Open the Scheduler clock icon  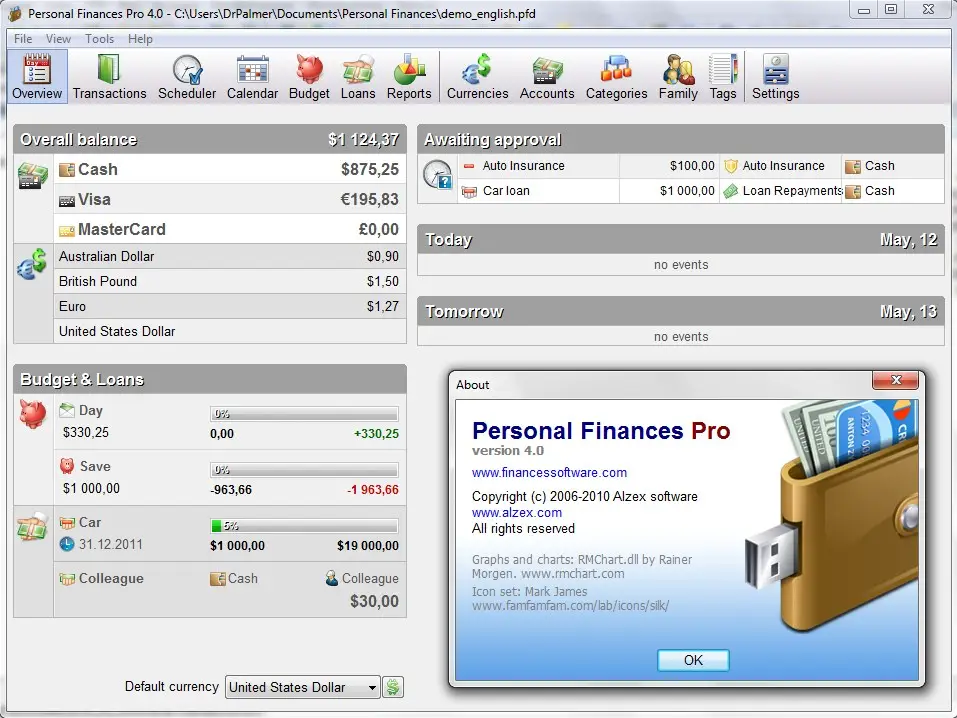pos(187,69)
